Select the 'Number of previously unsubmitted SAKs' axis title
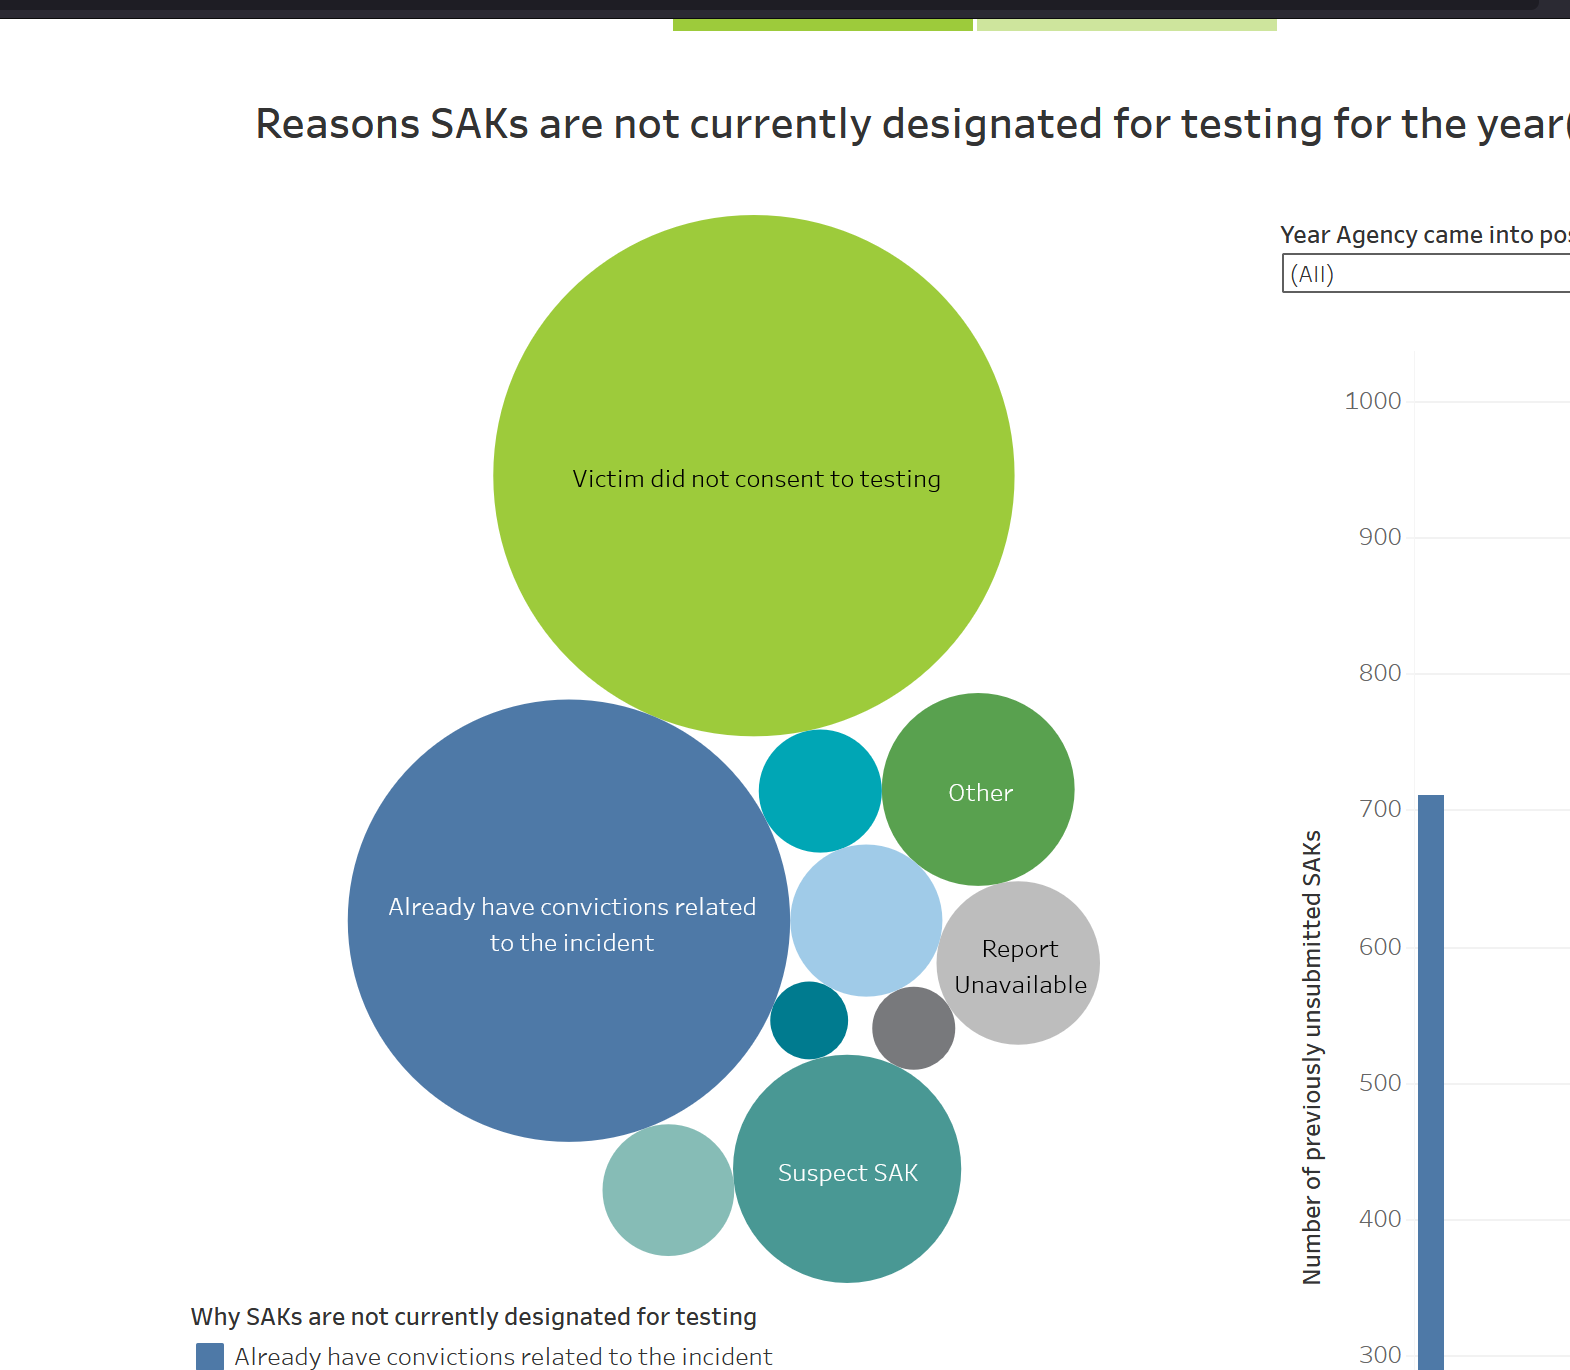Screen dimensions: 1570x1370 (x=1312, y=1056)
